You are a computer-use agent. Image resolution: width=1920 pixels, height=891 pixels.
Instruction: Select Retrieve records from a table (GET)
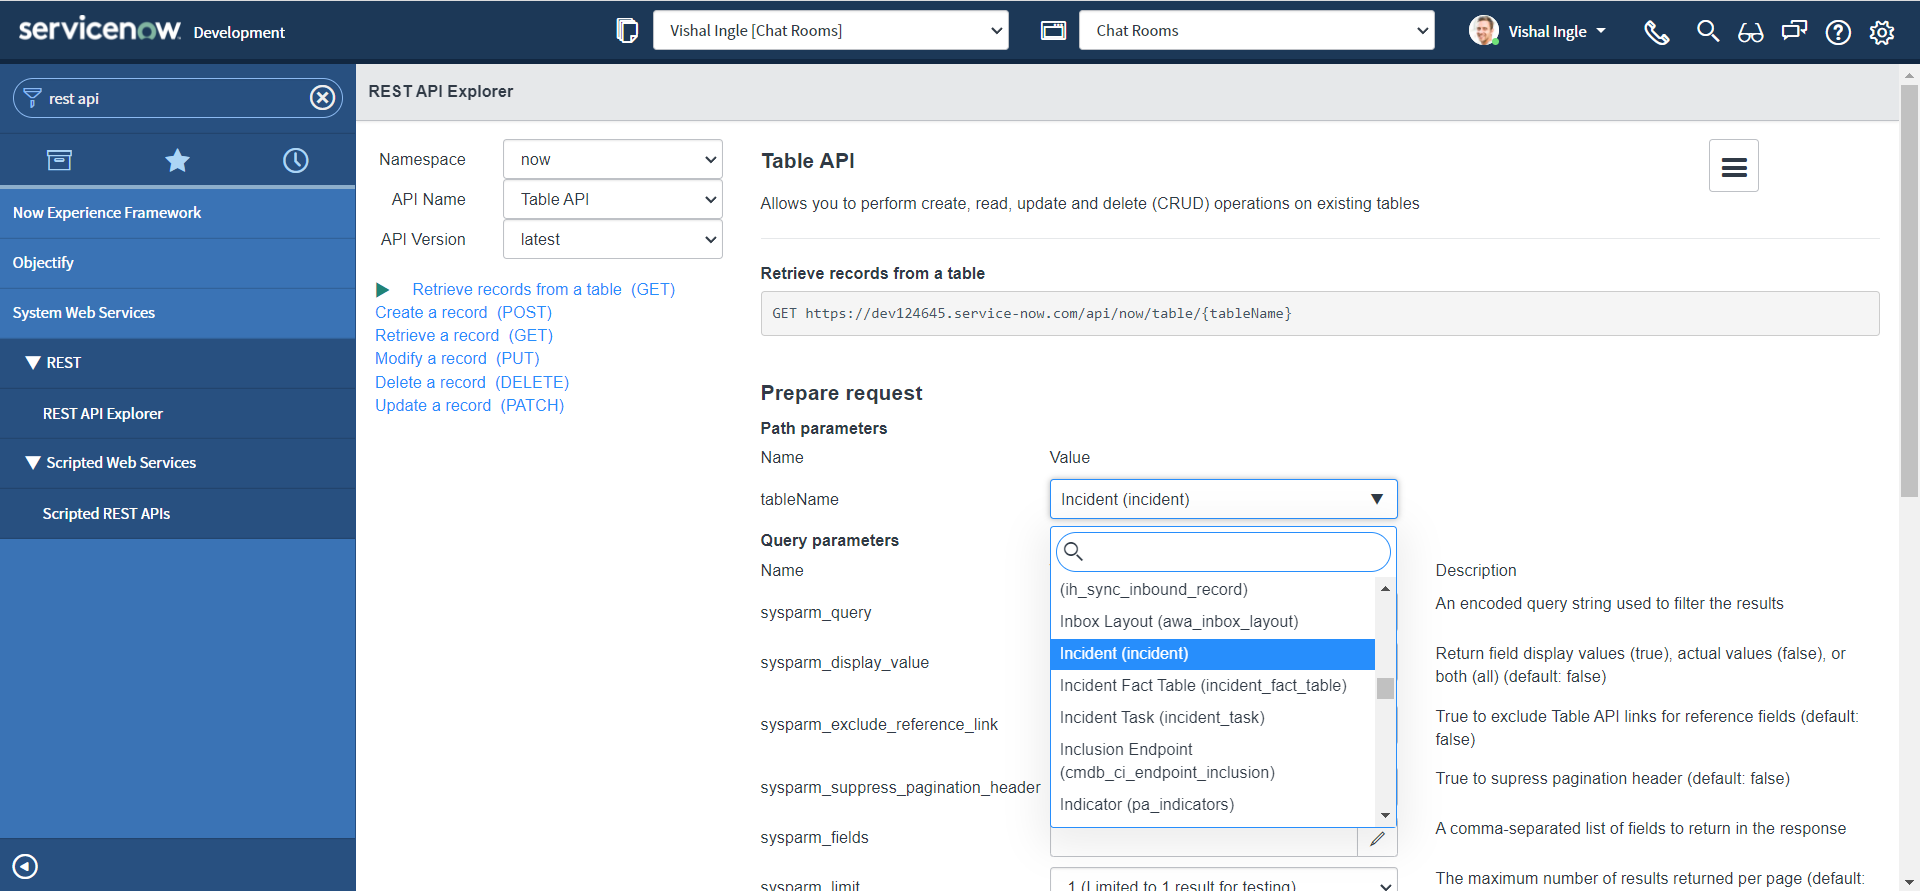543,290
